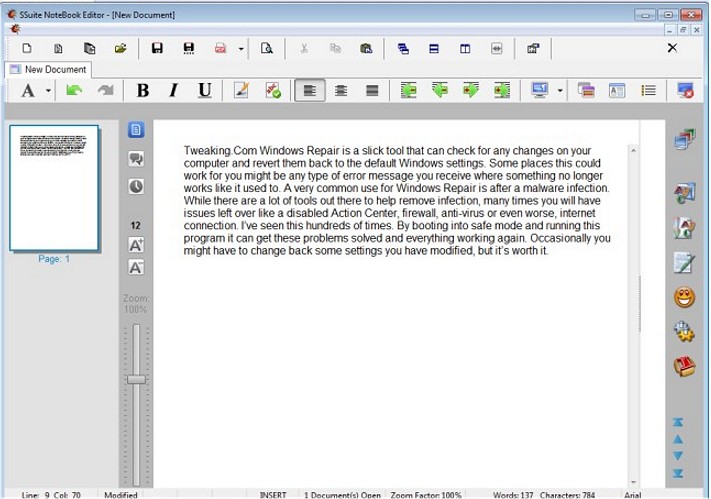Cut selection with the scissors icon
Image resolution: width=711 pixels, height=499 pixels.
[304, 48]
